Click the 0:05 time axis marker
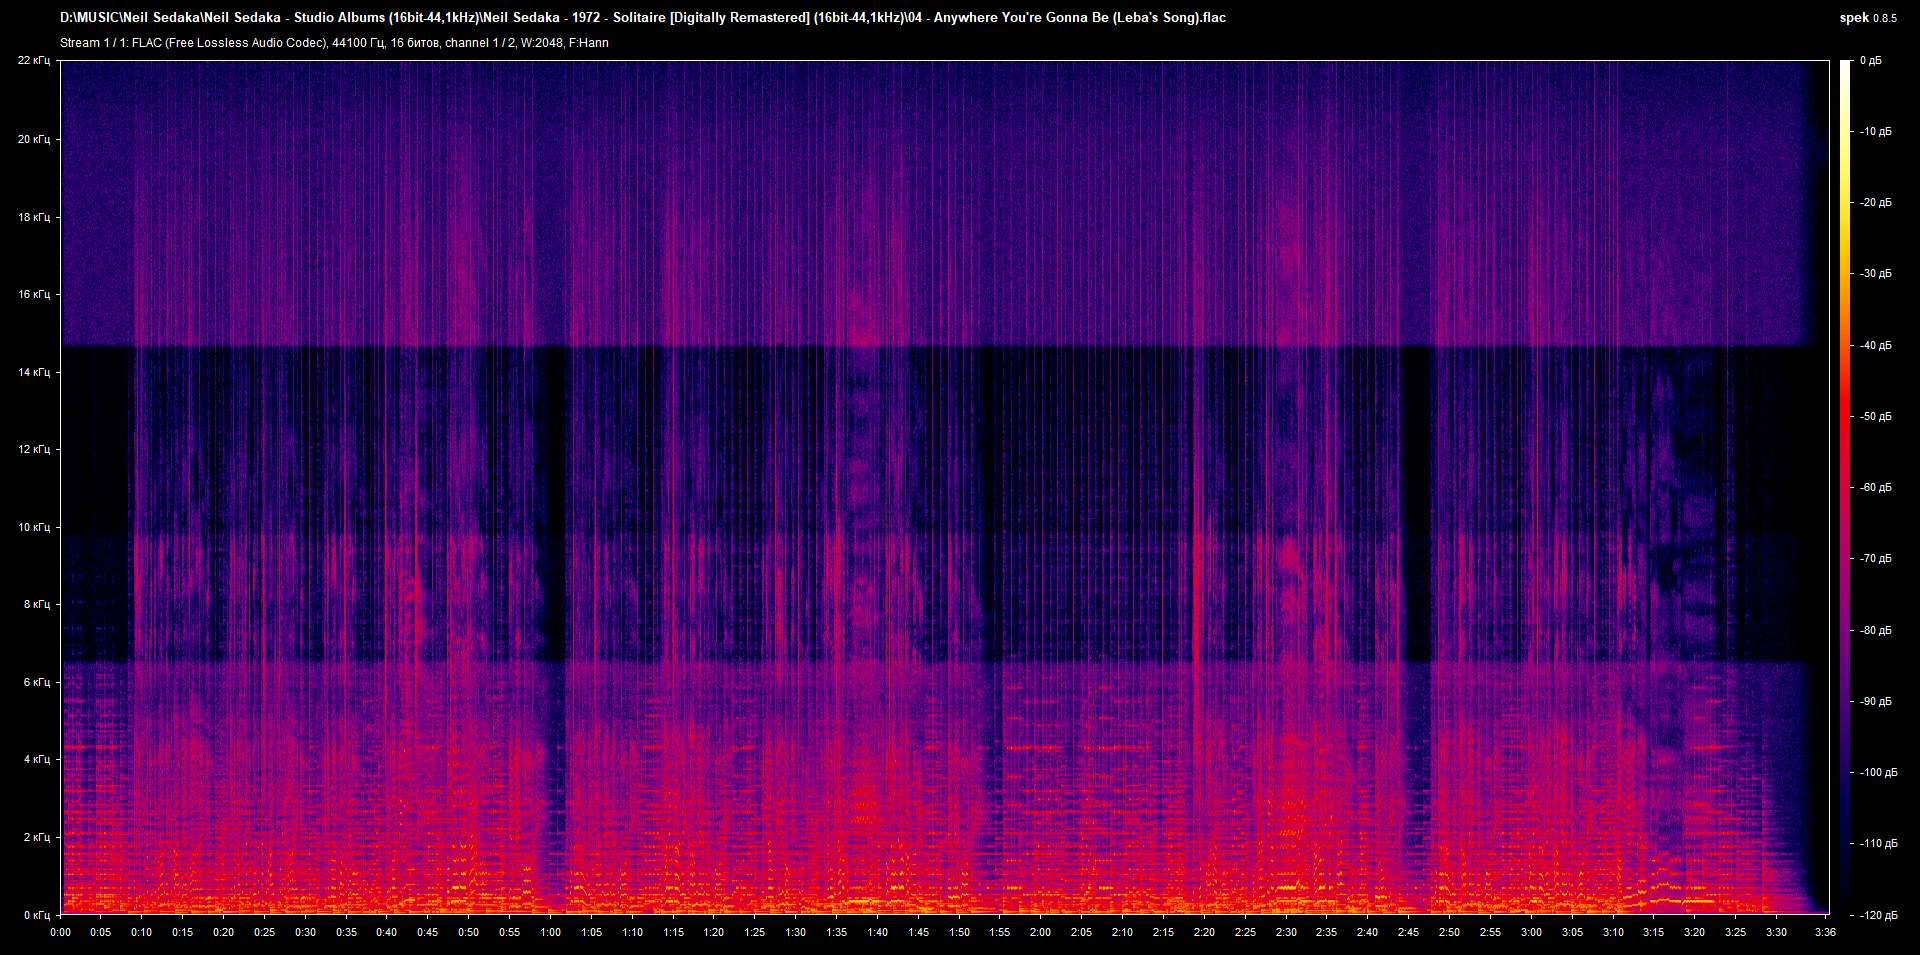The width and height of the screenshot is (1920, 955). coord(101,932)
